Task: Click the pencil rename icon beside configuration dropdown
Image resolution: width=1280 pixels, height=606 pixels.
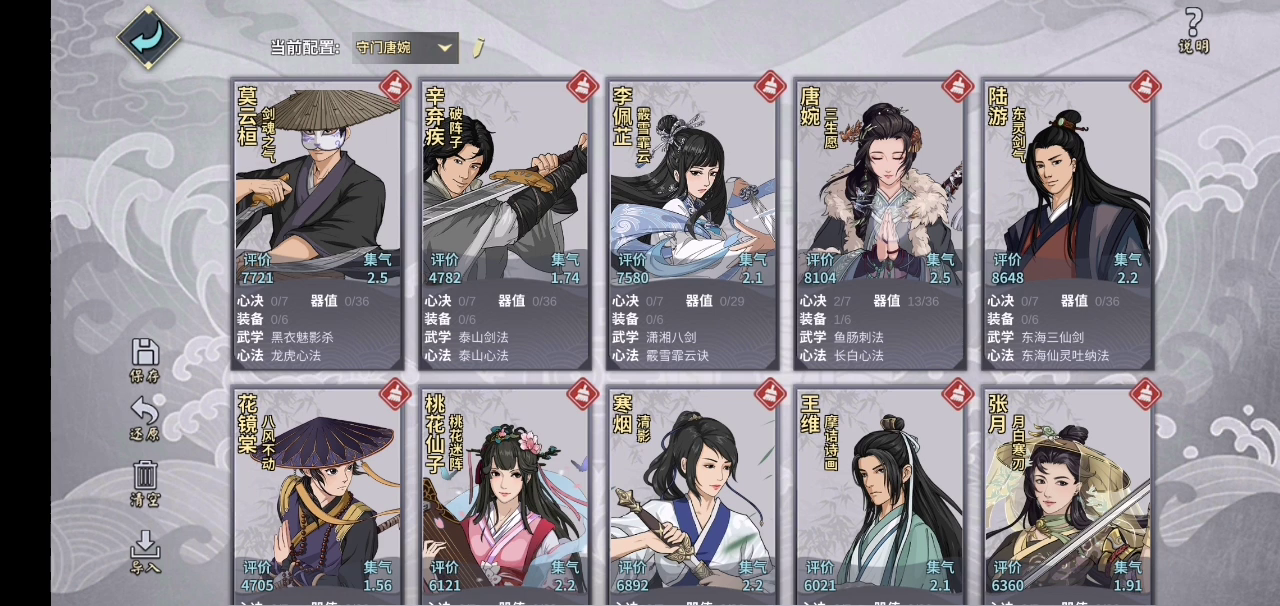Action: (x=478, y=47)
